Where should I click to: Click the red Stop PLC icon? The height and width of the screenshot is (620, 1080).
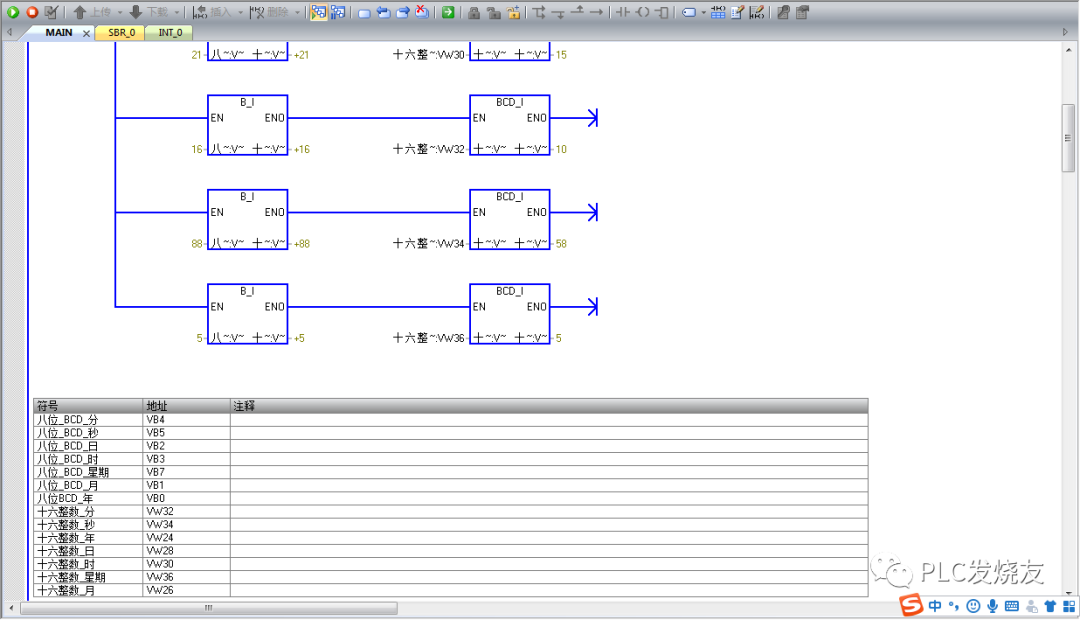tap(32, 12)
